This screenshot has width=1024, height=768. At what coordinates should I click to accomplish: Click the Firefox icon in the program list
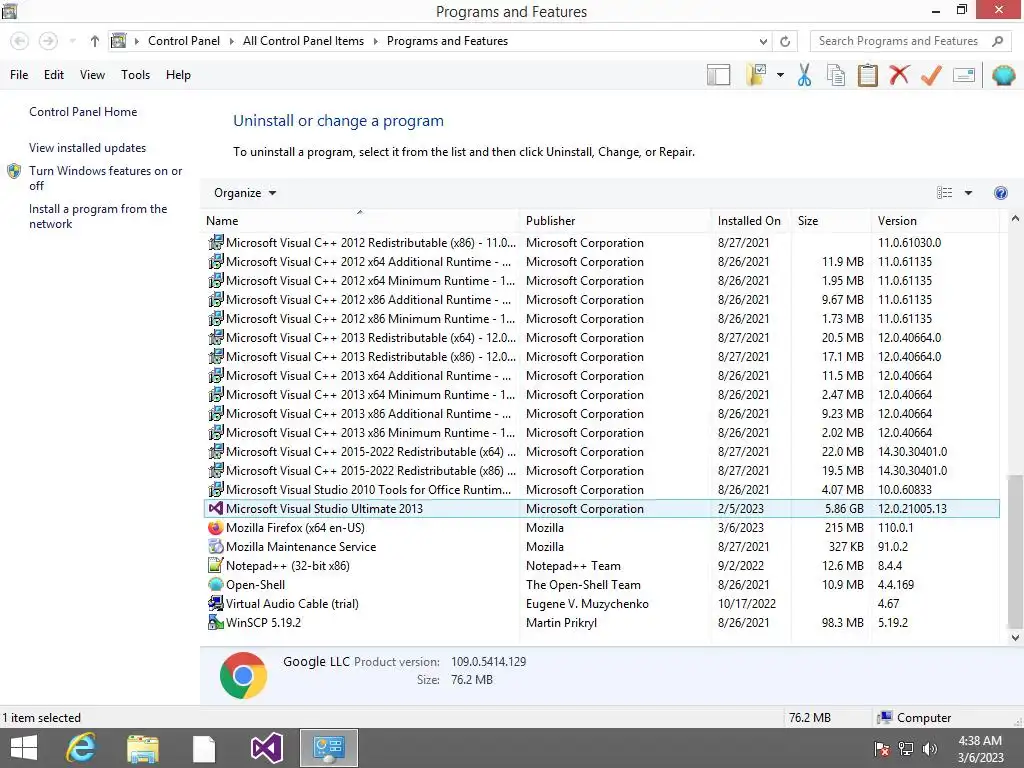(216, 528)
